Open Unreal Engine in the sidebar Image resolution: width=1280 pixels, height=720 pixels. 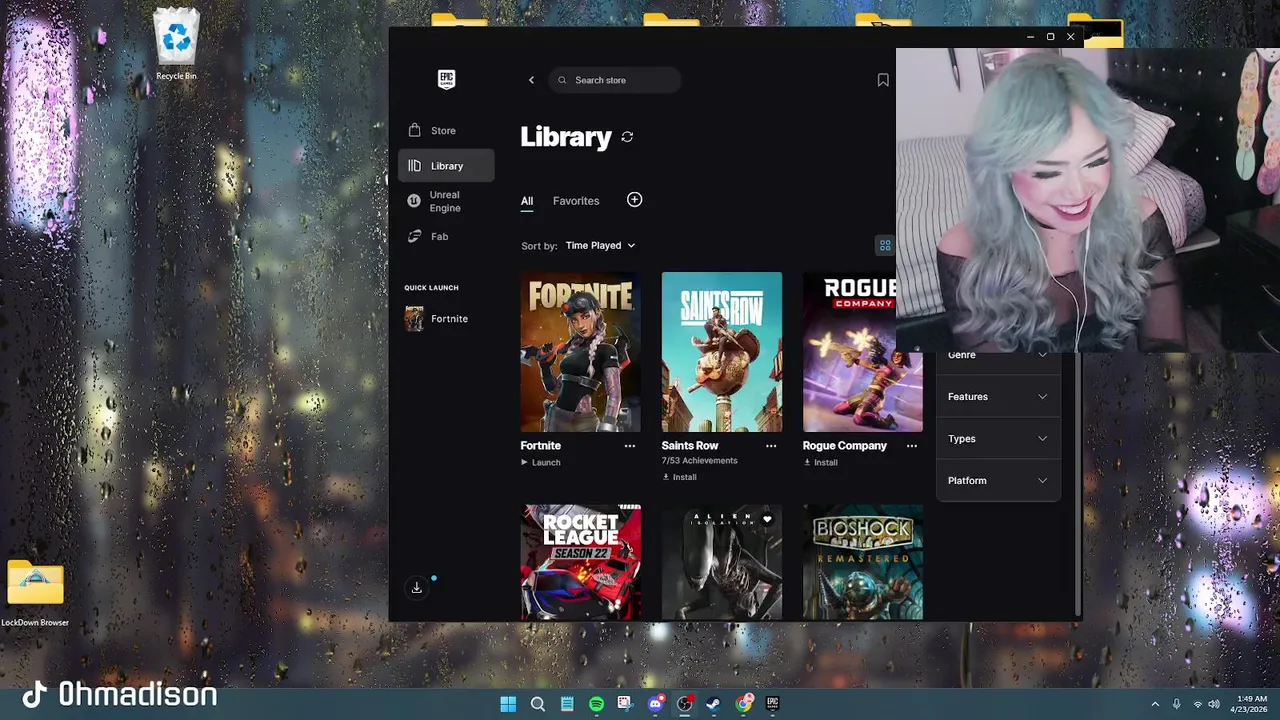[x=446, y=201]
